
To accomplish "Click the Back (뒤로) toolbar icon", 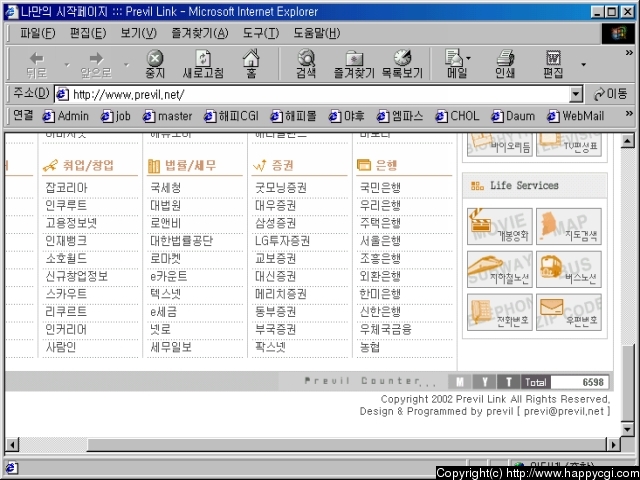I will [37, 64].
